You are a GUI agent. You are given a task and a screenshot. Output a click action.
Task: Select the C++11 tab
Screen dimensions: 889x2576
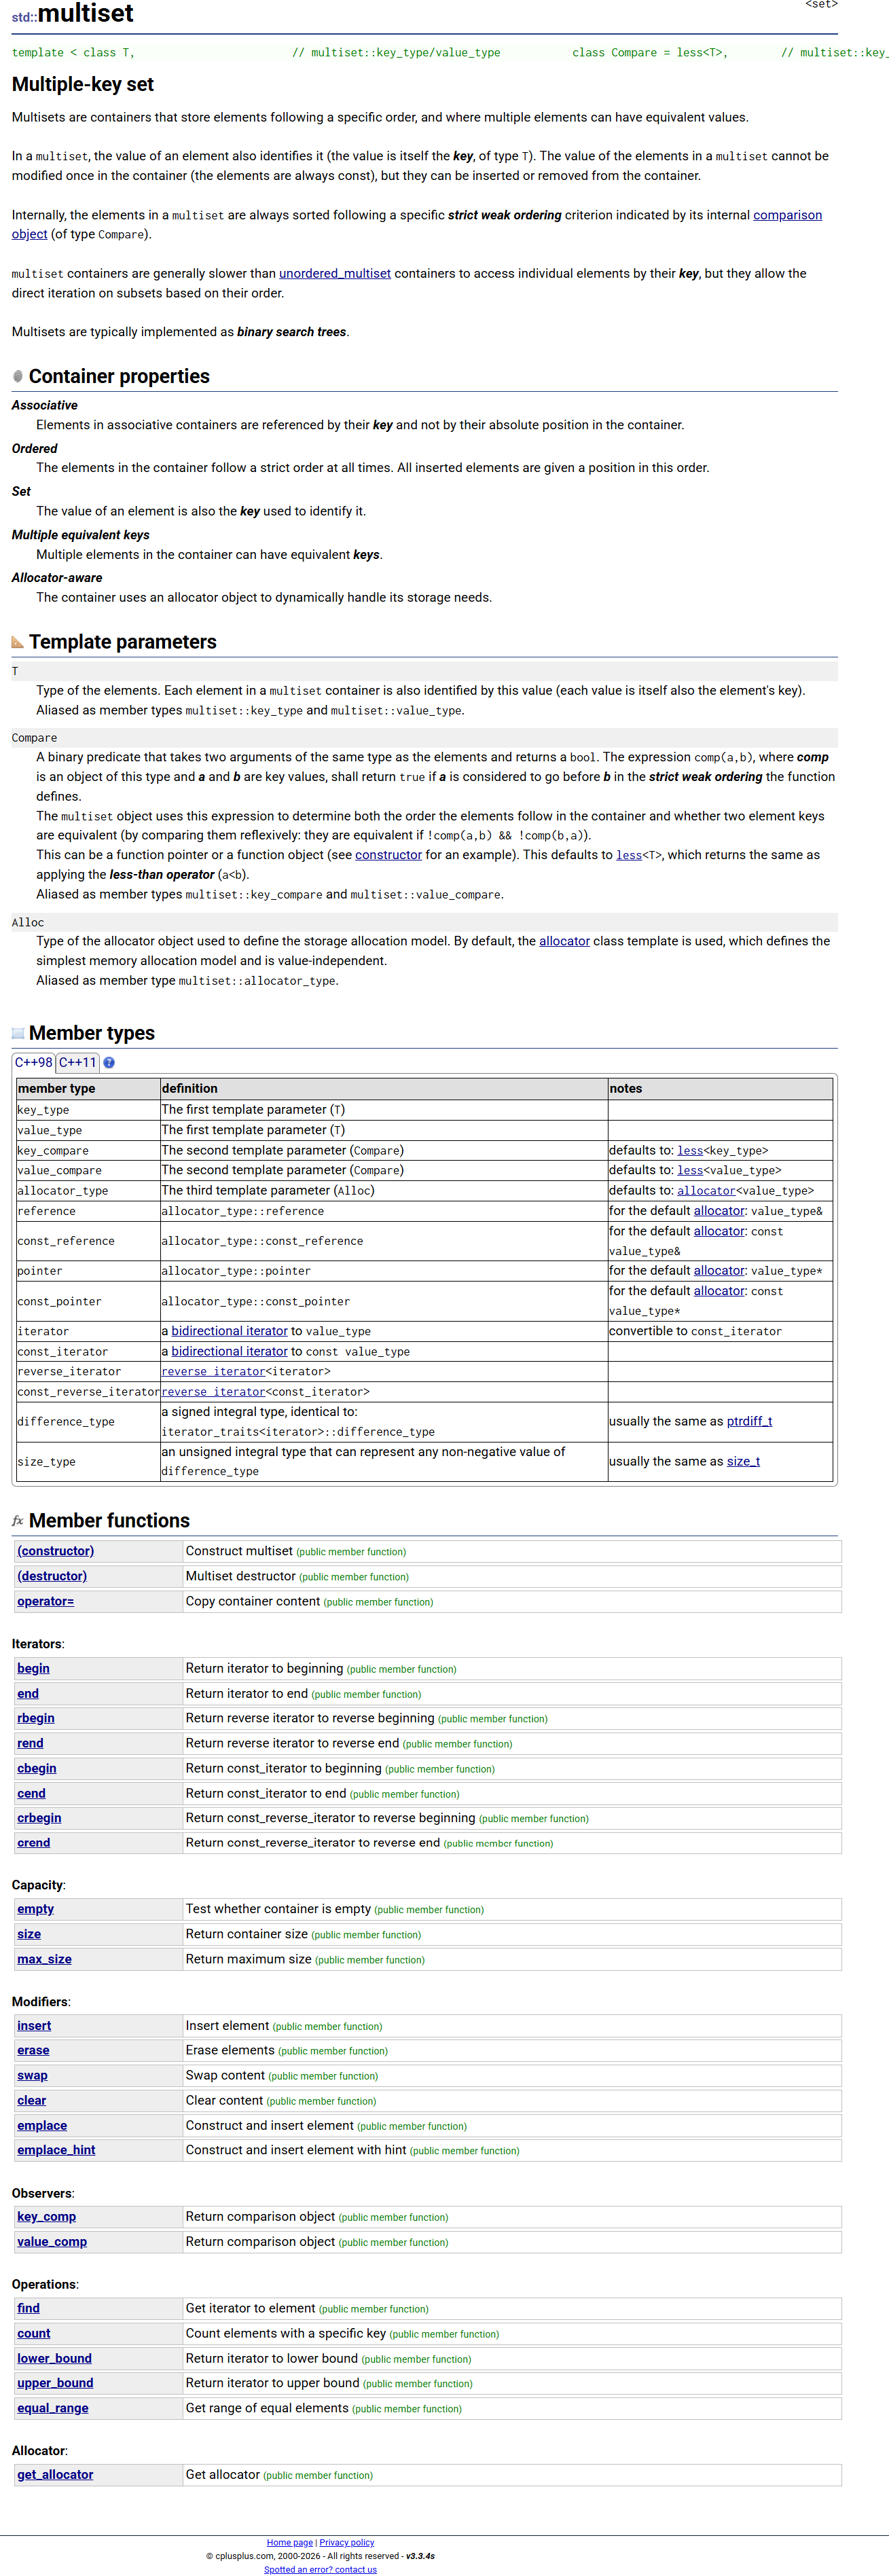coord(77,1062)
